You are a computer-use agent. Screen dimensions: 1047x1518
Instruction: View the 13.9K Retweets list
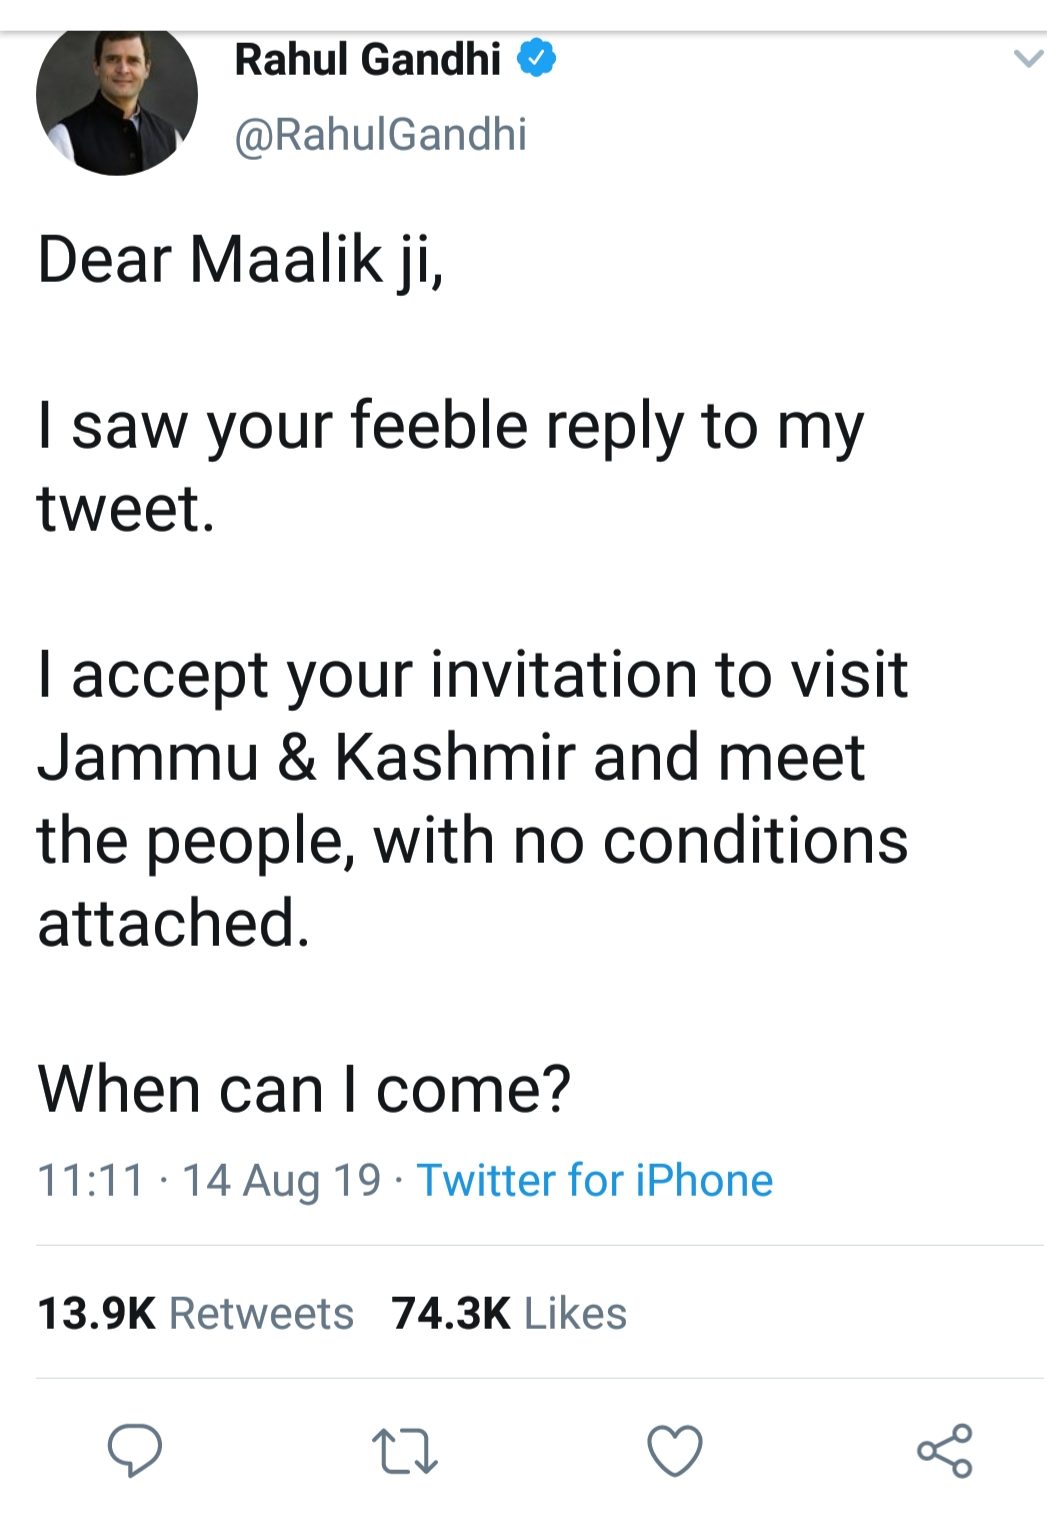coord(195,1313)
